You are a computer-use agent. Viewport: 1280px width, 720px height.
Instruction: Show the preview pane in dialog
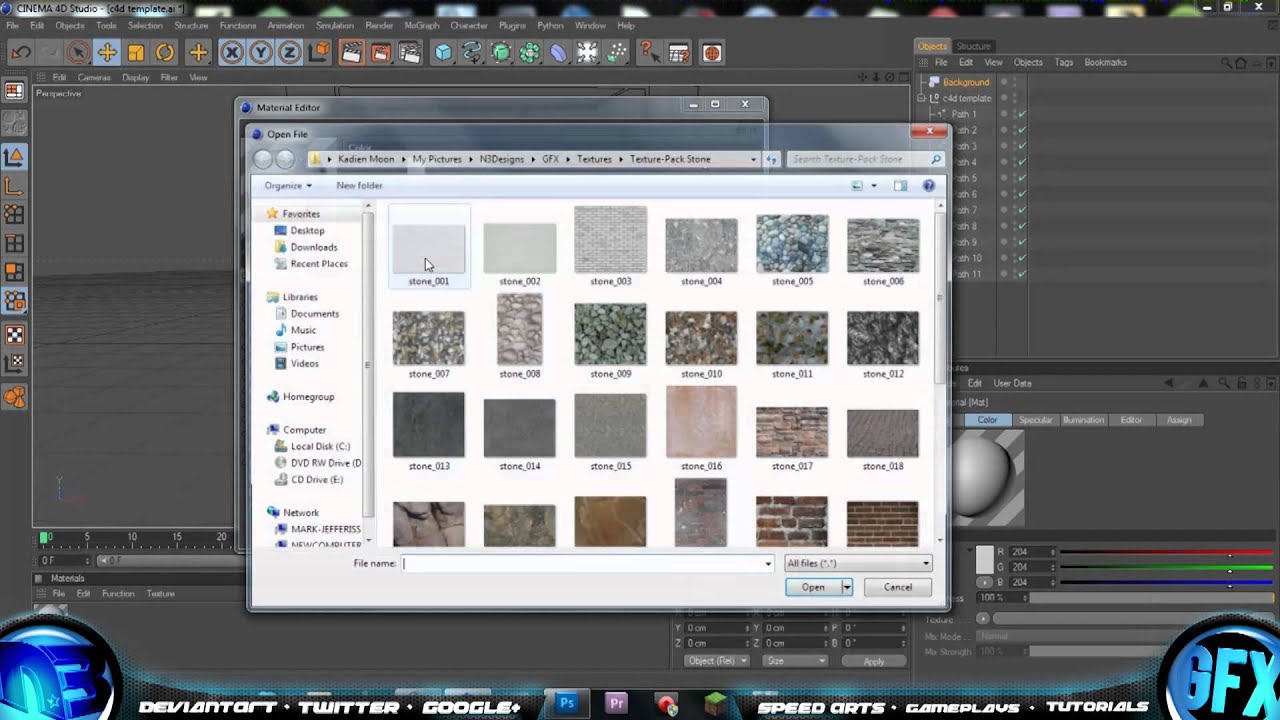tap(900, 186)
